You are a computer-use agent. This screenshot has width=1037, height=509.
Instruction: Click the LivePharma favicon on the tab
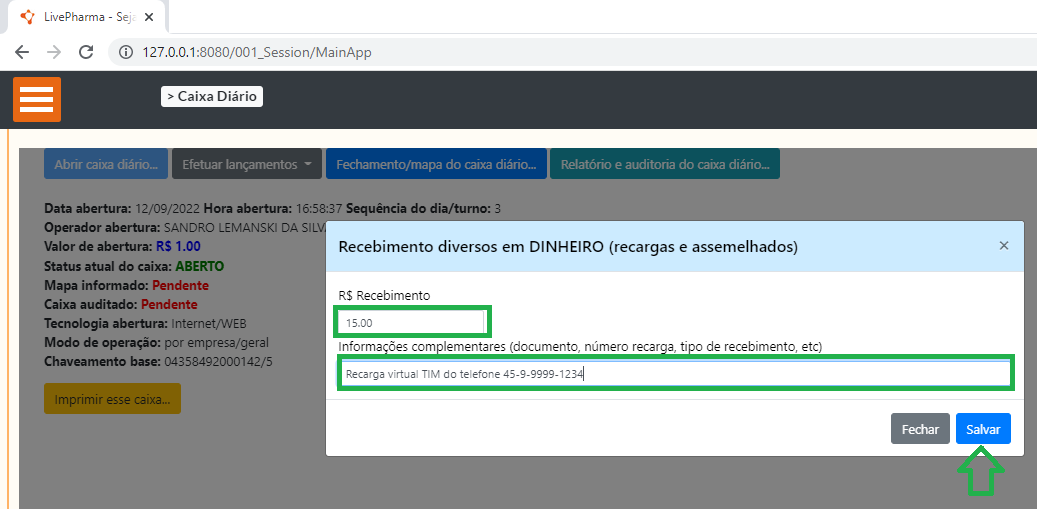point(27,17)
